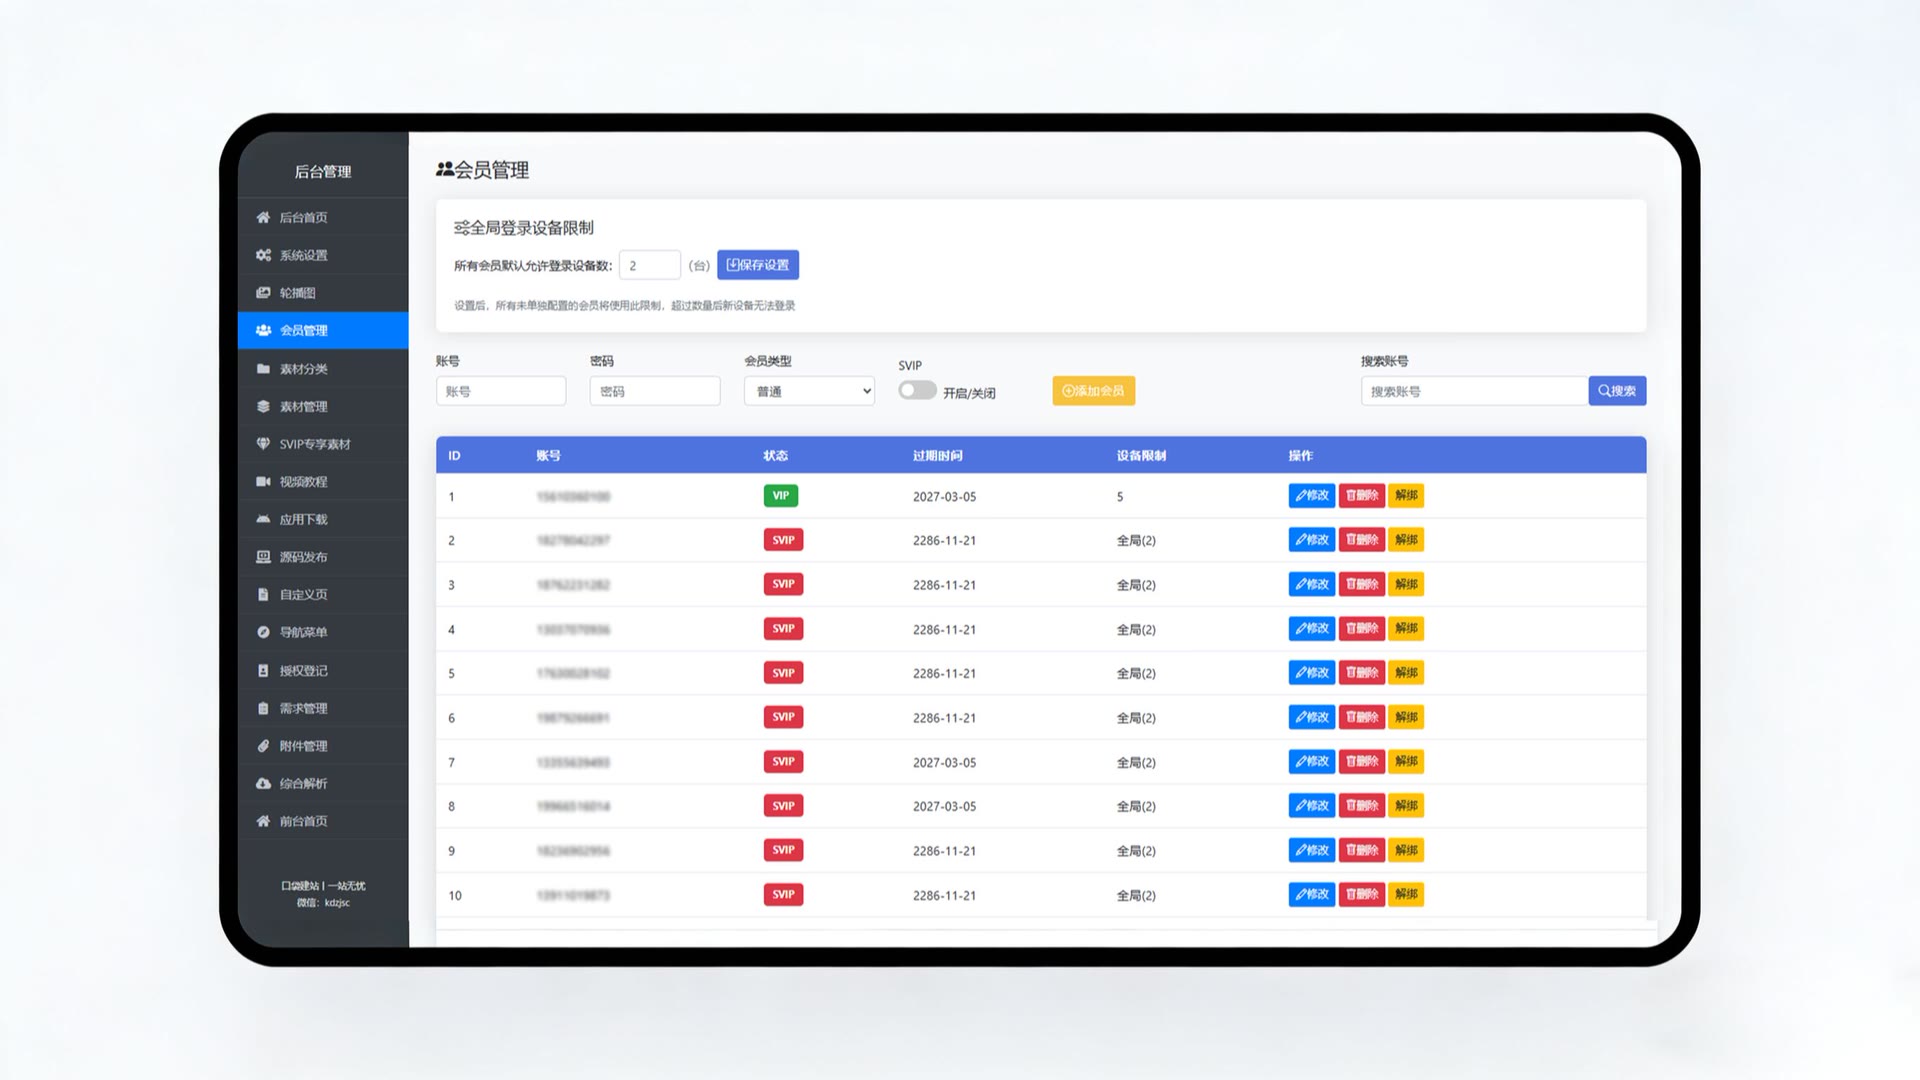Toggle the SVIP 开启/关闭 switch

[x=916, y=390]
